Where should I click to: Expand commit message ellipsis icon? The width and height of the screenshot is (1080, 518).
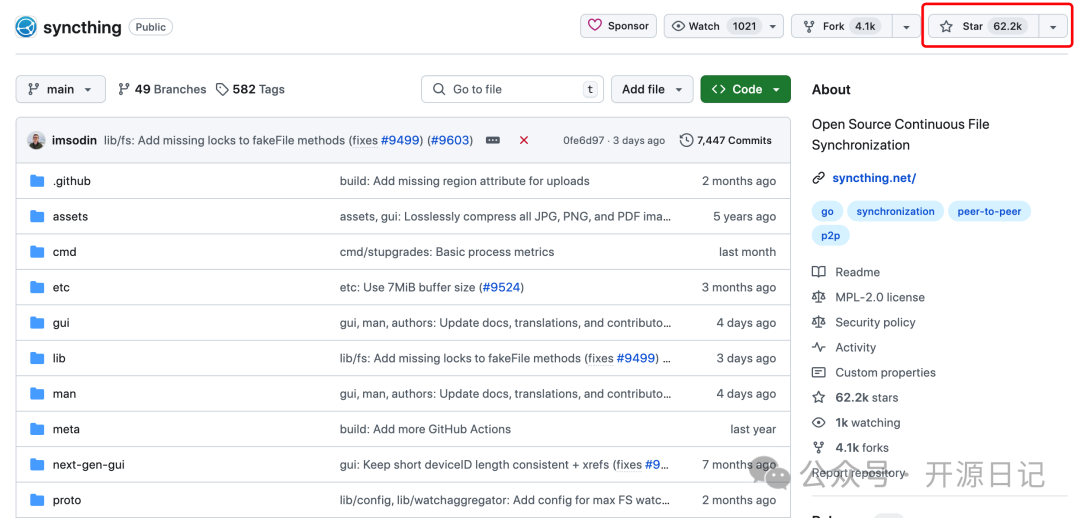tap(493, 141)
